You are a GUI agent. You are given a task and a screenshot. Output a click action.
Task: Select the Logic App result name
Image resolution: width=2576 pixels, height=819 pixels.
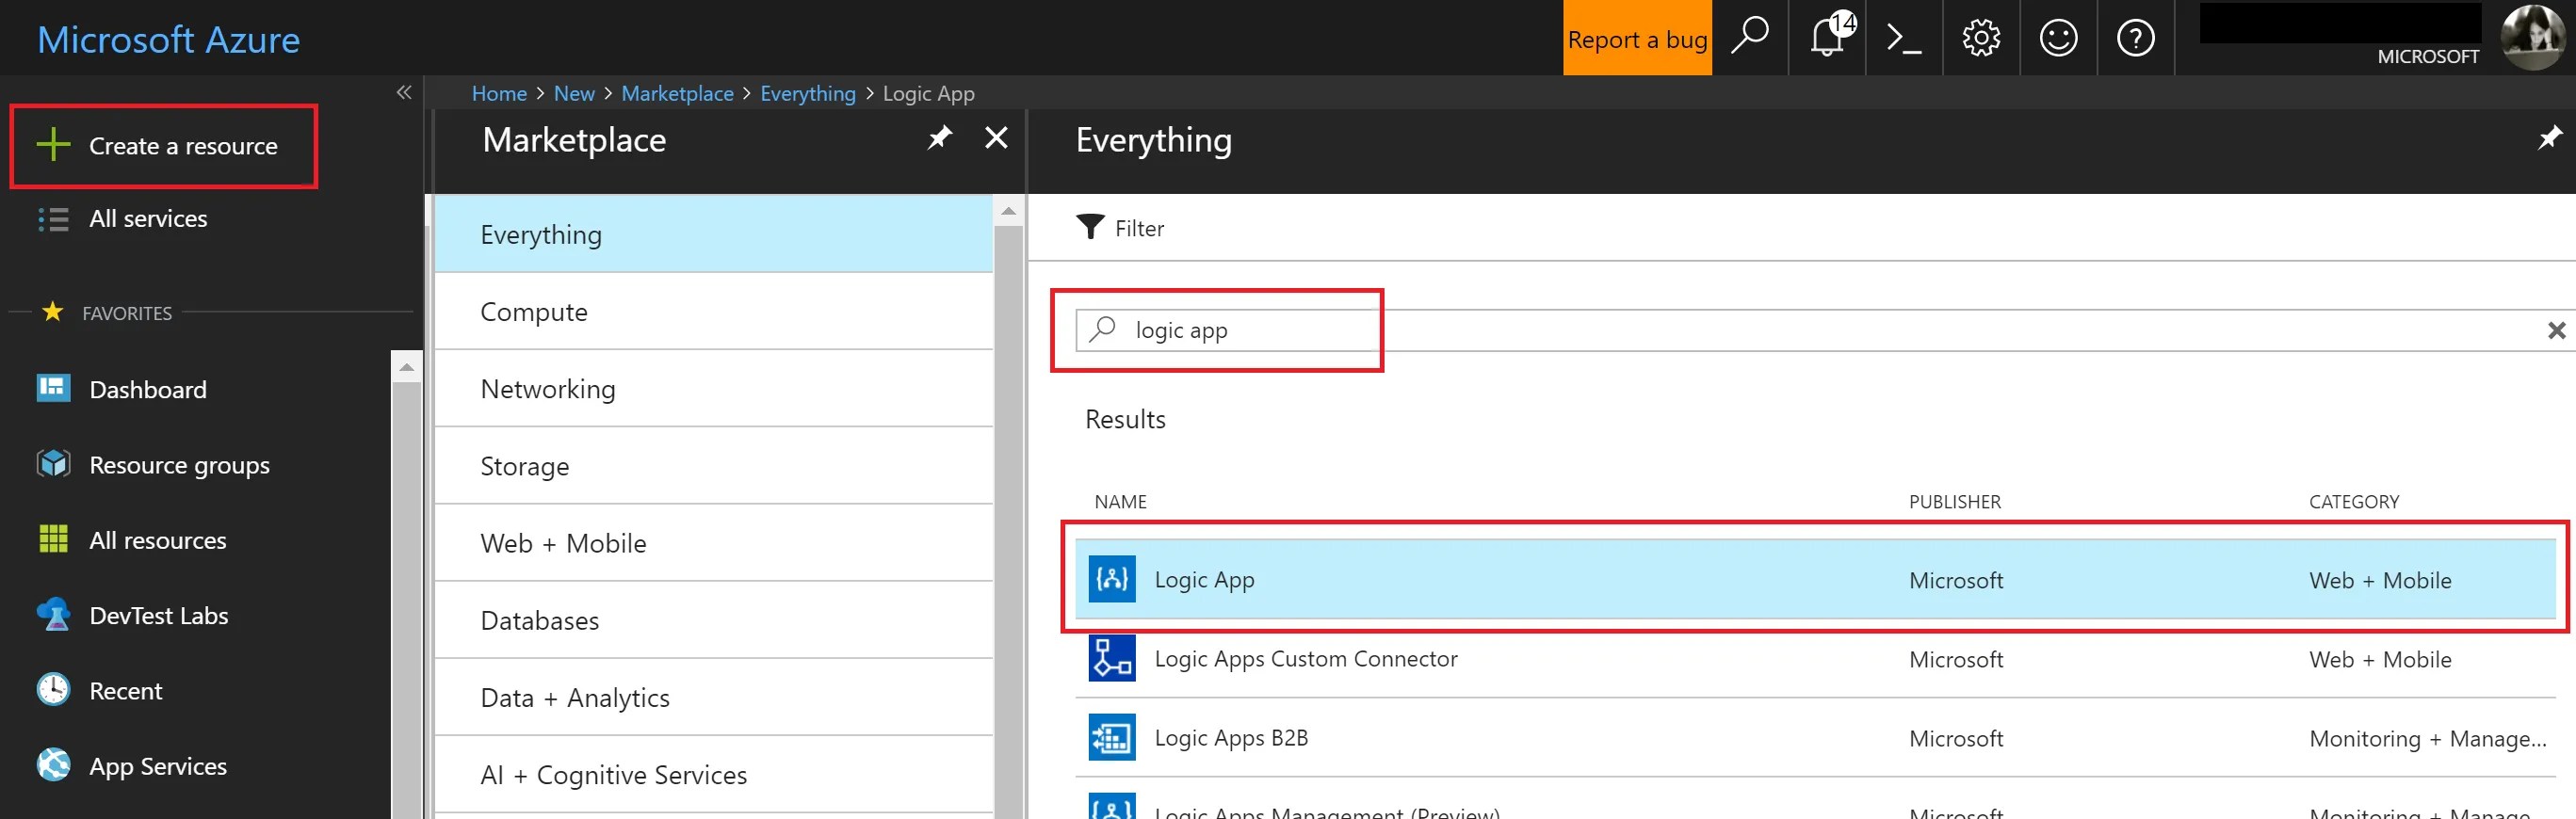click(x=1204, y=580)
